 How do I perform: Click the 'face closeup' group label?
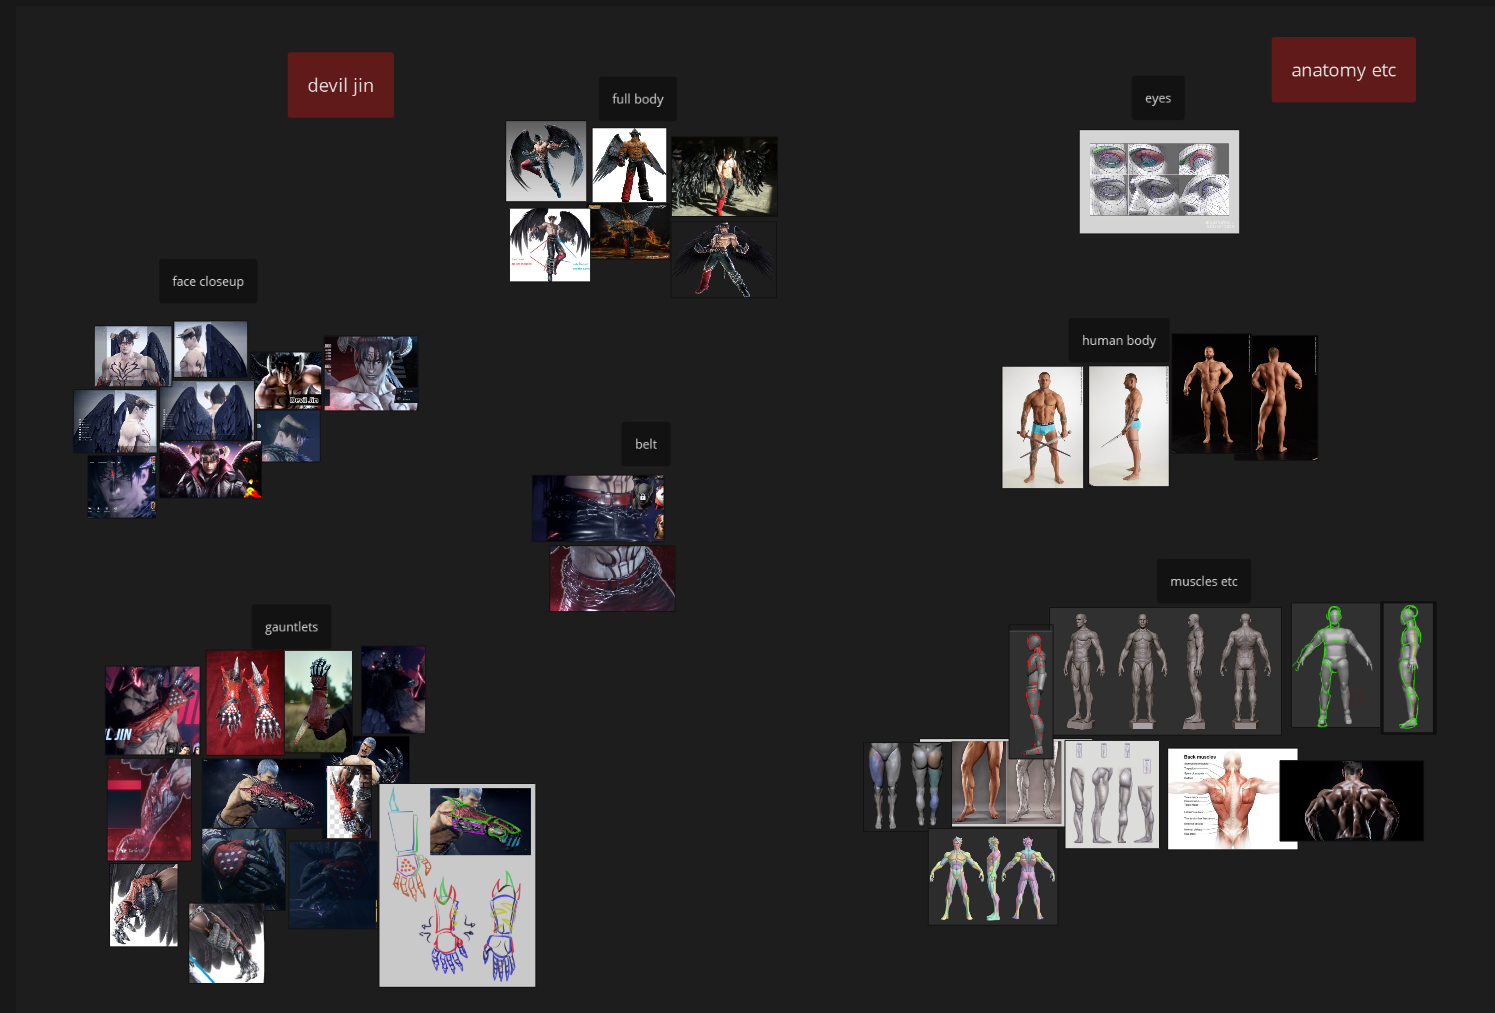[x=208, y=281]
